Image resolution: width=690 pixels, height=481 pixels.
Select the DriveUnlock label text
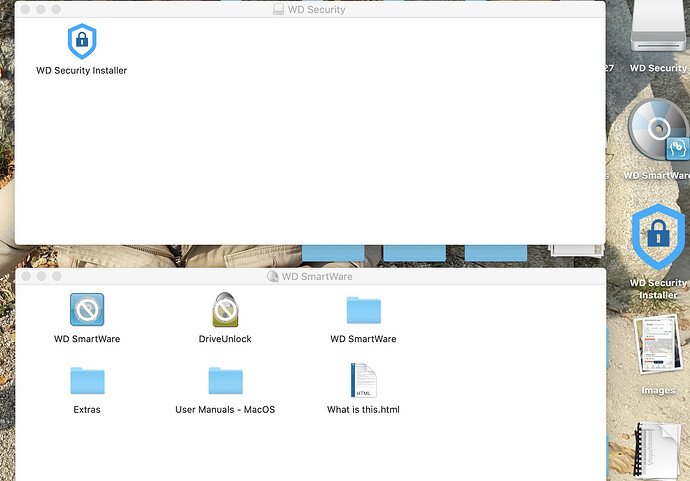pyautogui.click(x=225, y=339)
